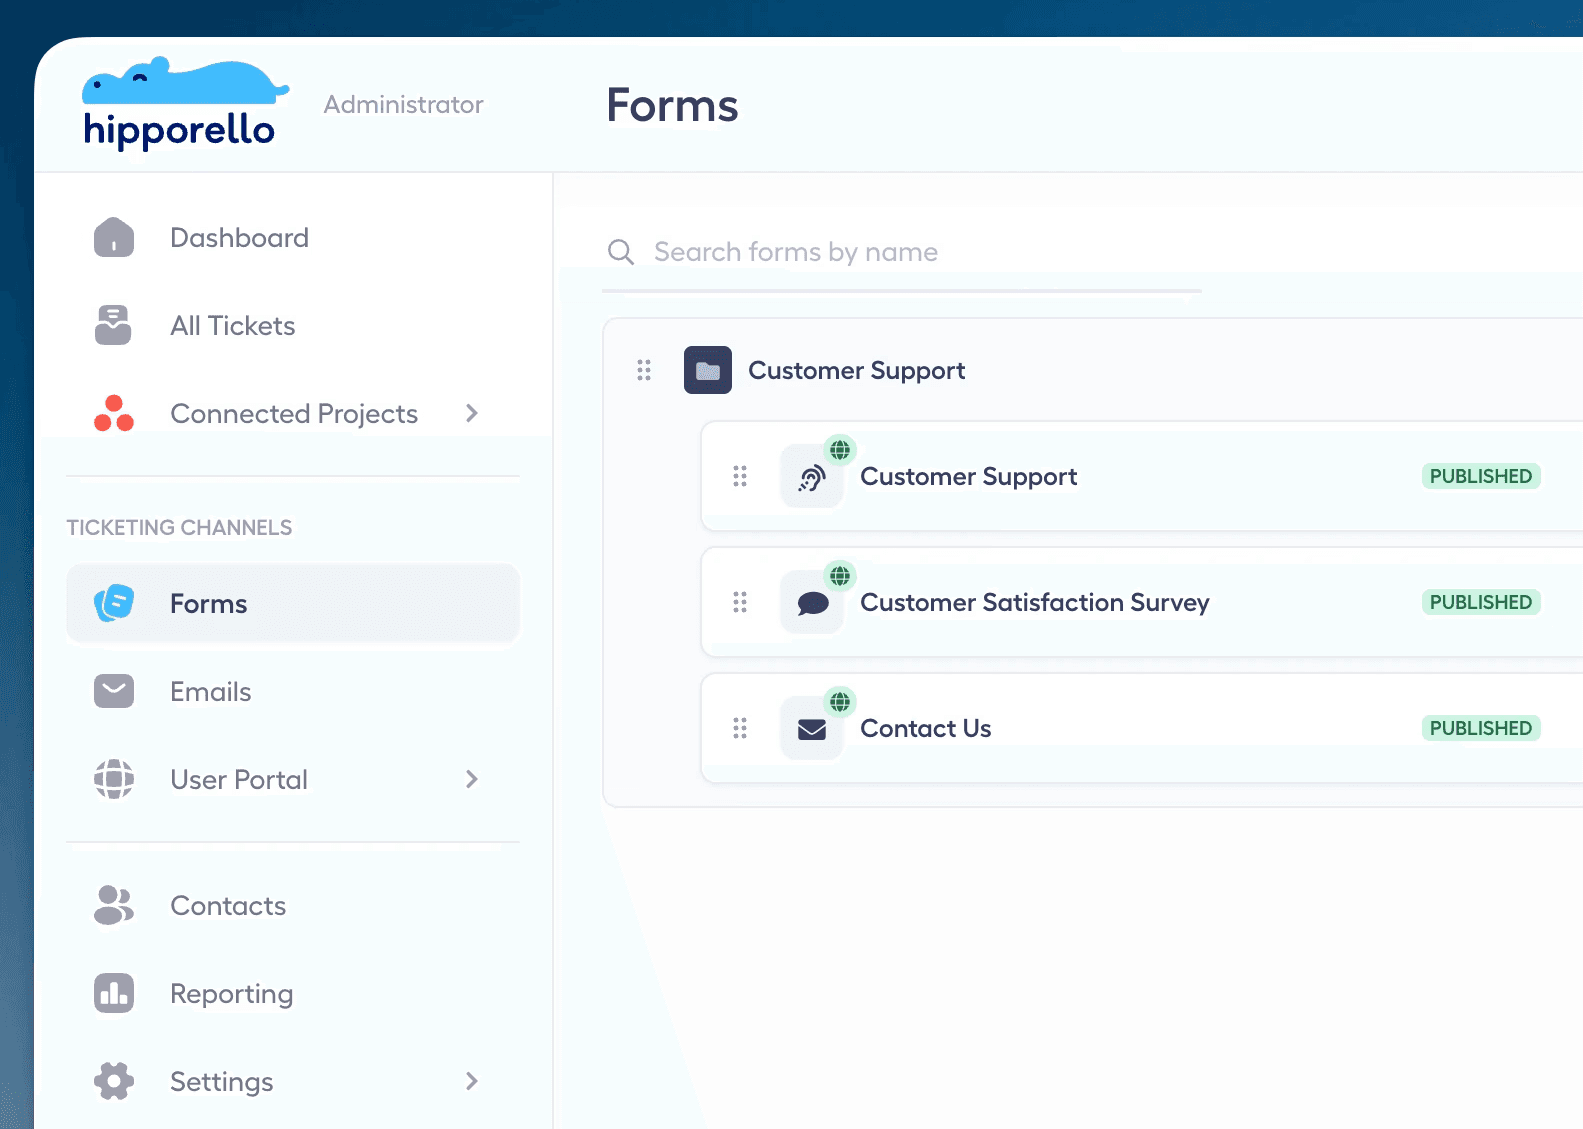
Task: Click the globe badge on Contact Us form
Action: tap(840, 702)
